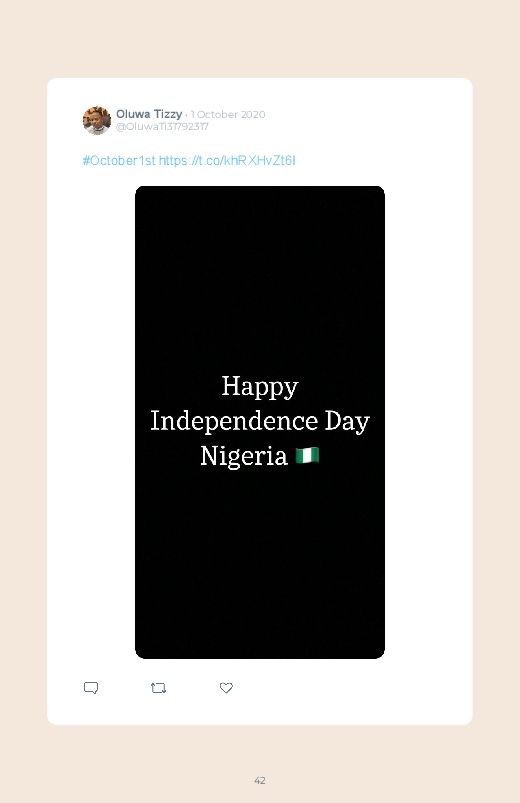Click the dot separating name and date

tap(186, 115)
